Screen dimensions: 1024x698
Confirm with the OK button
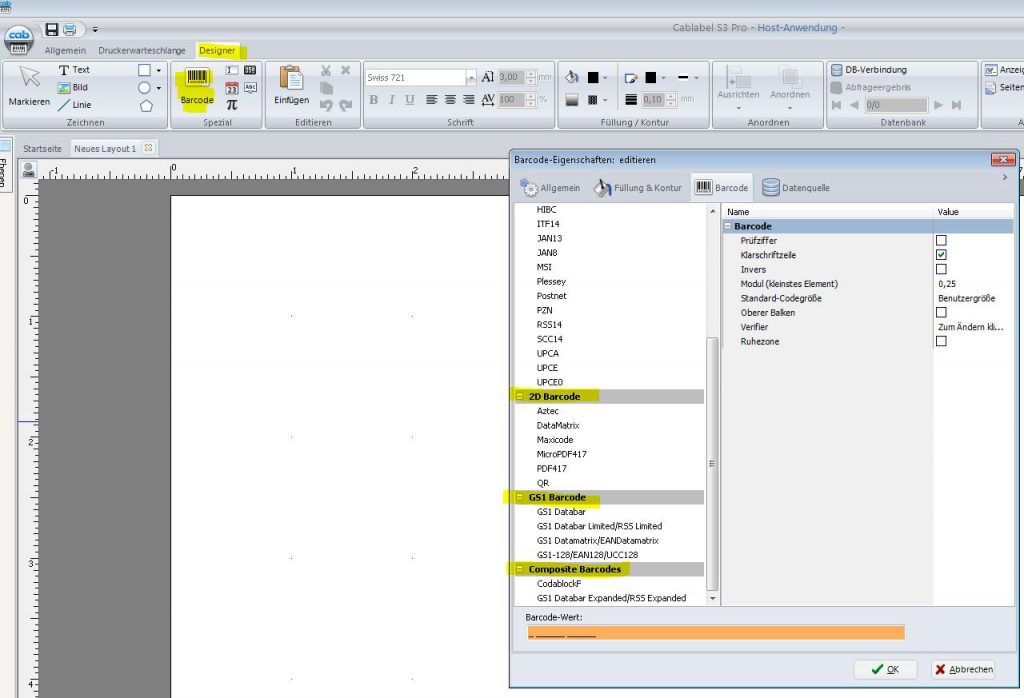click(884, 669)
